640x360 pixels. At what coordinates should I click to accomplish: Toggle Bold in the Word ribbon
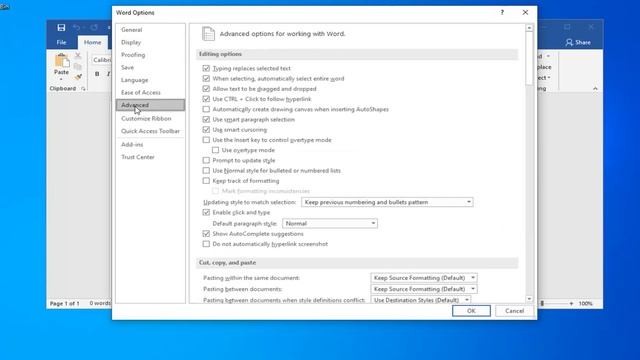tap(97, 74)
